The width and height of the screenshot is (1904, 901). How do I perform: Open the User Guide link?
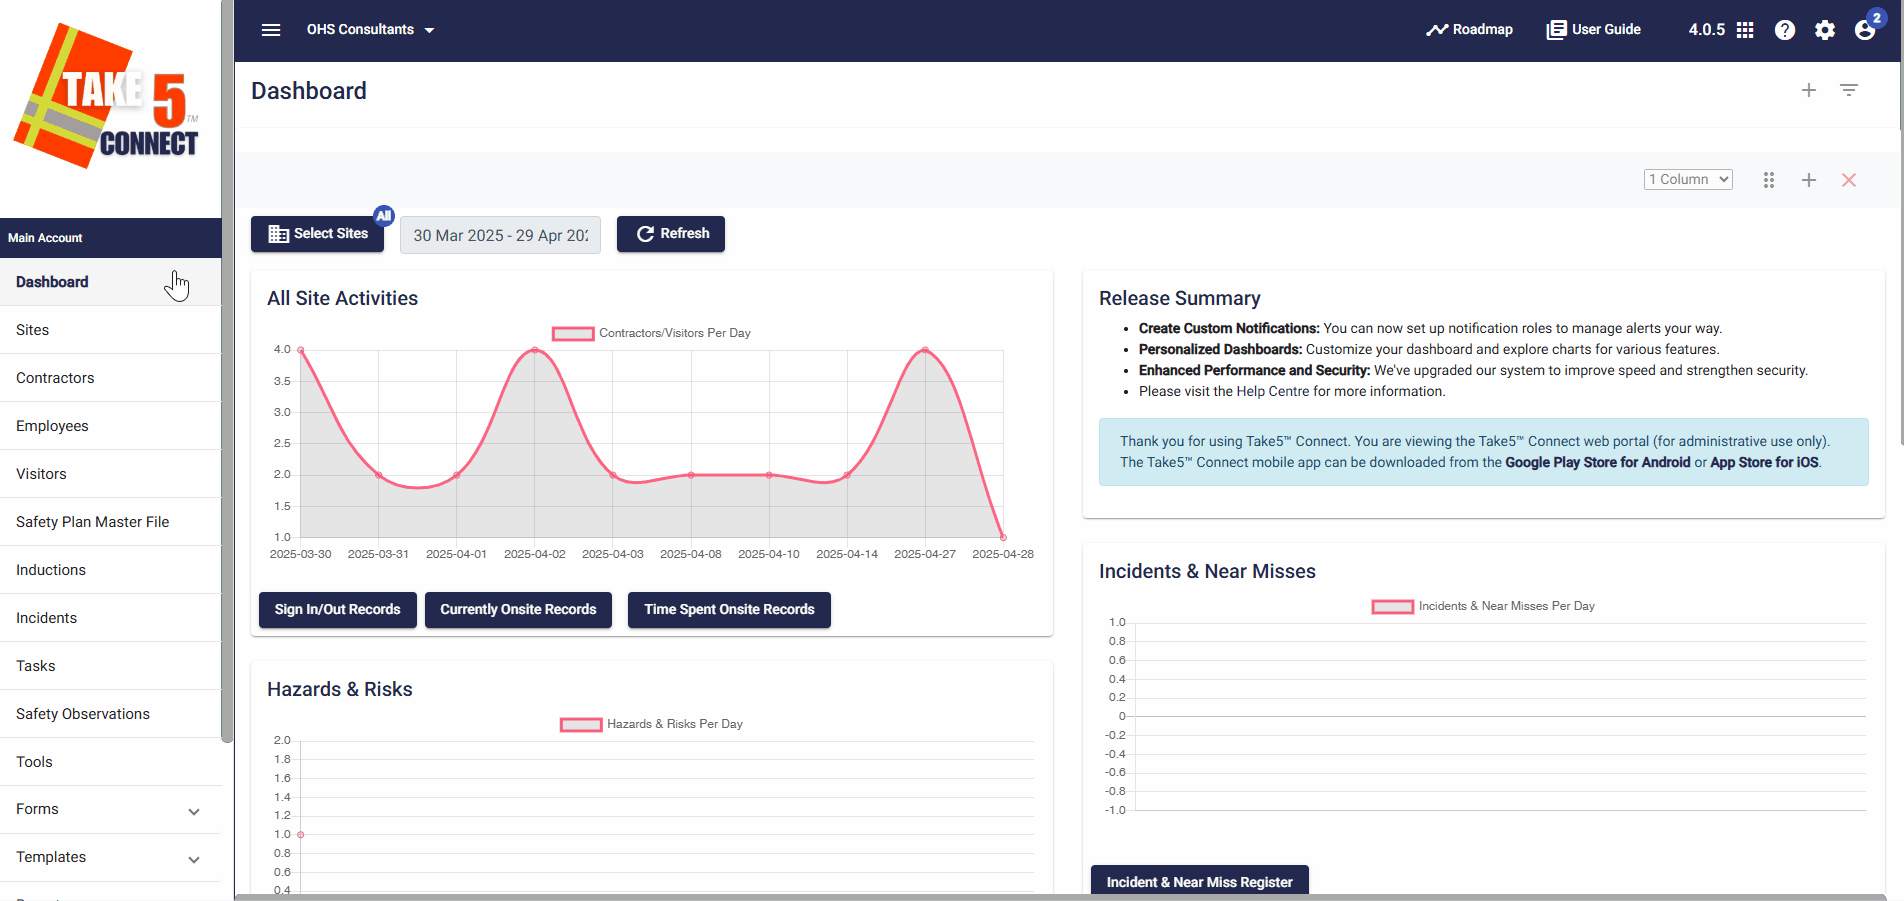coord(1593,30)
